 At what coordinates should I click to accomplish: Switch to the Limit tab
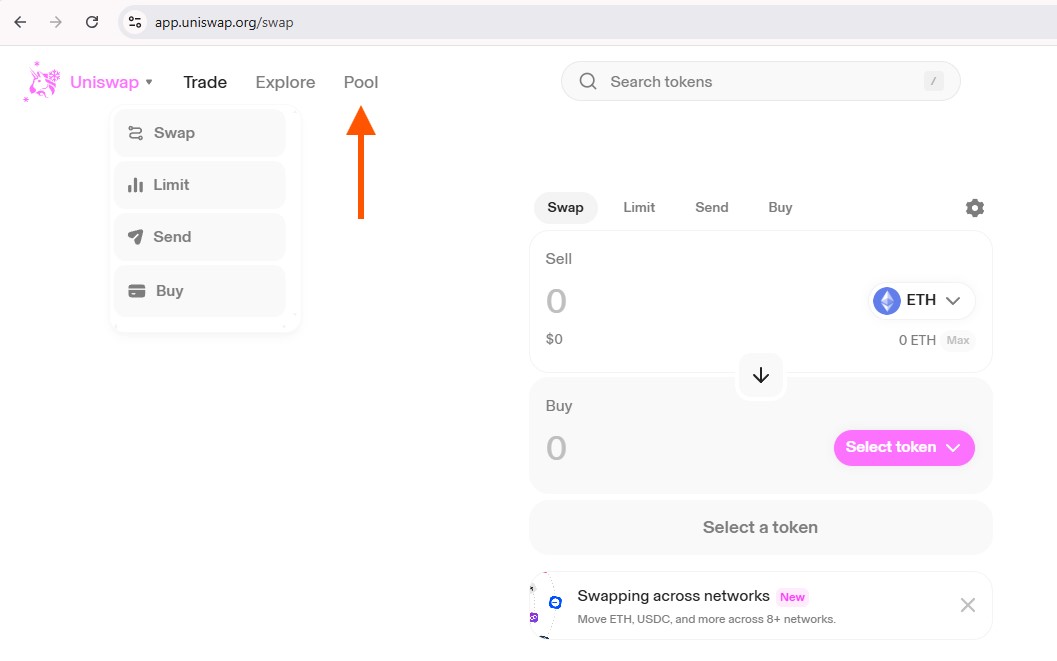639,208
